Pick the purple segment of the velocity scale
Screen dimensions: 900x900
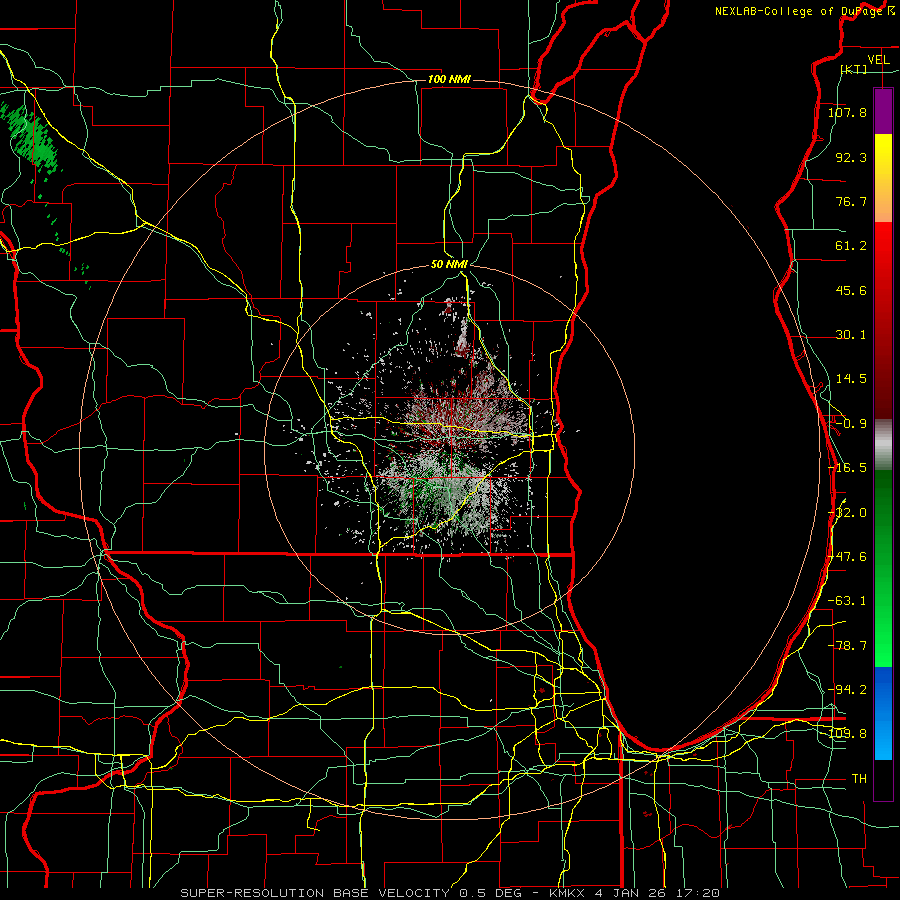click(883, 111)
